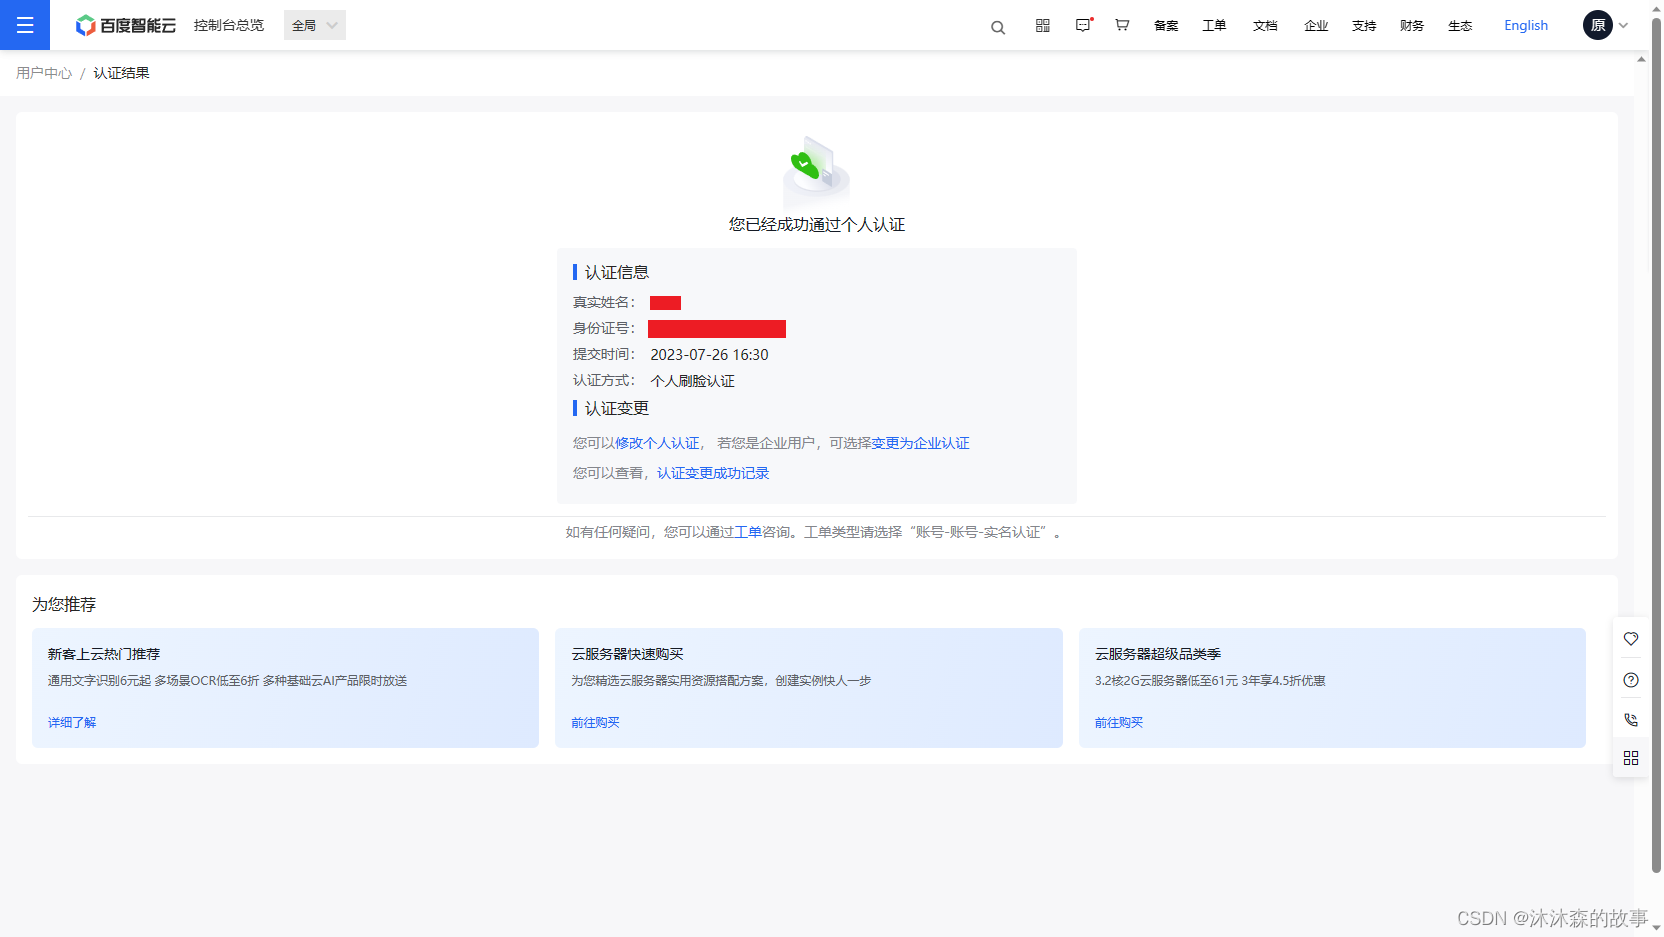This screenshot has width=1664, height=937.
Task: Open the hamburger navigation menu
Action: 25,25
